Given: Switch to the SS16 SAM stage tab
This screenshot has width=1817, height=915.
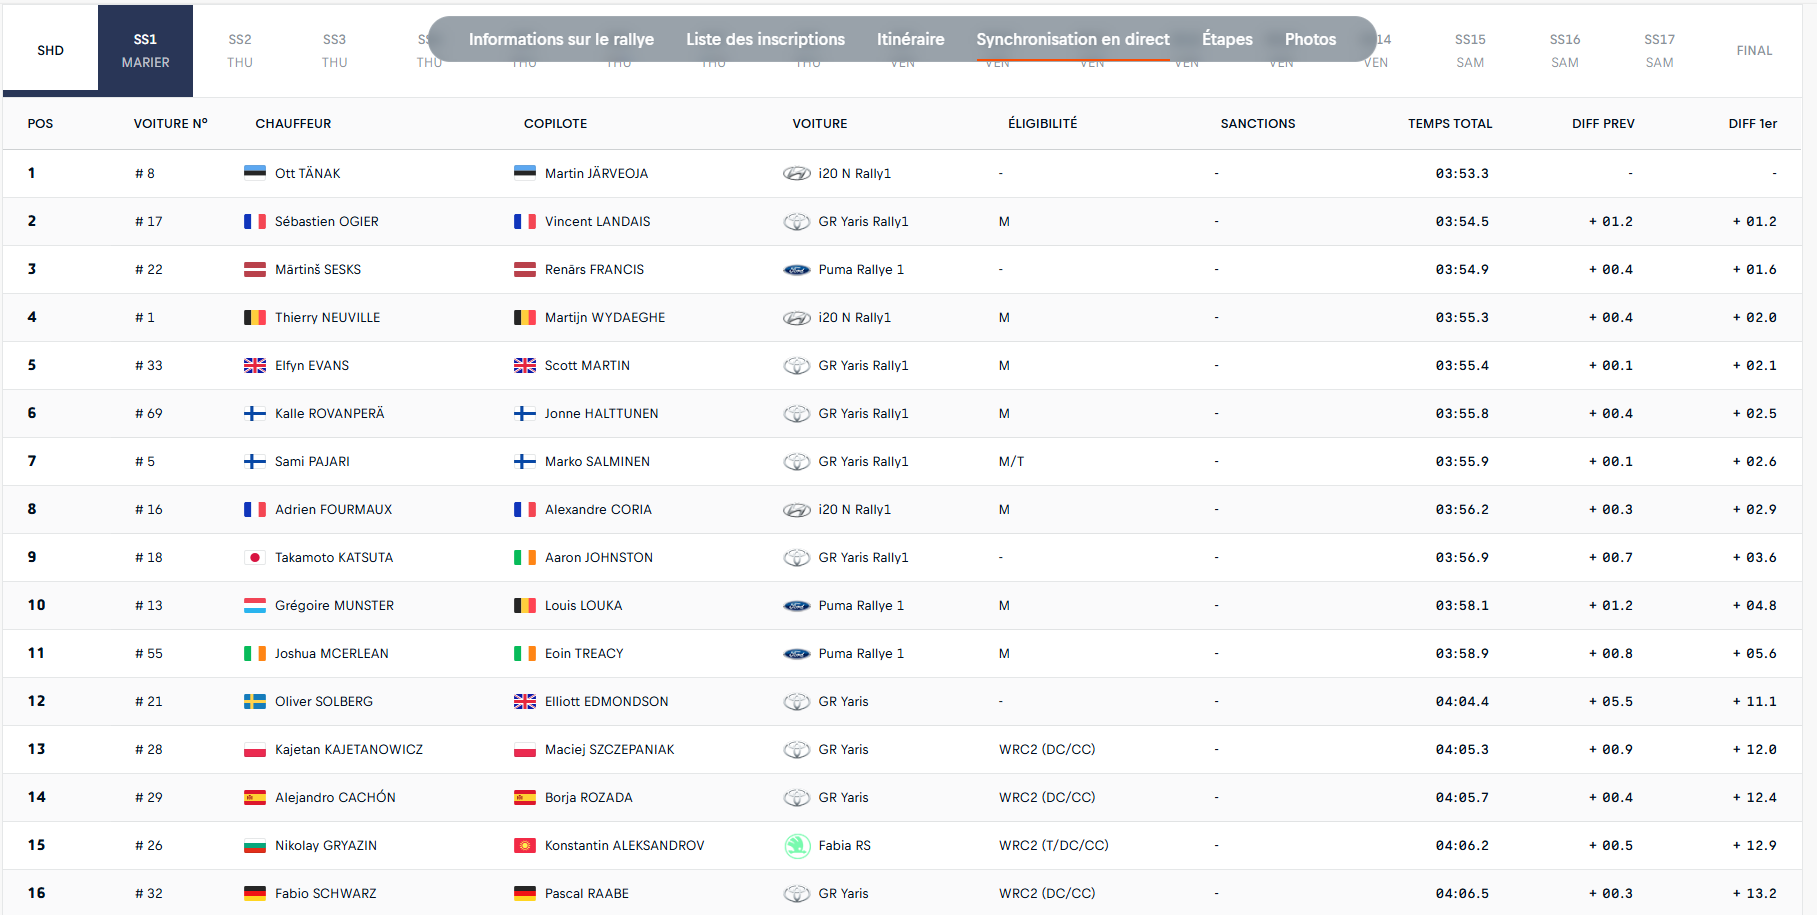Looking at the screenshot, I should click(x=1565, y=50).
